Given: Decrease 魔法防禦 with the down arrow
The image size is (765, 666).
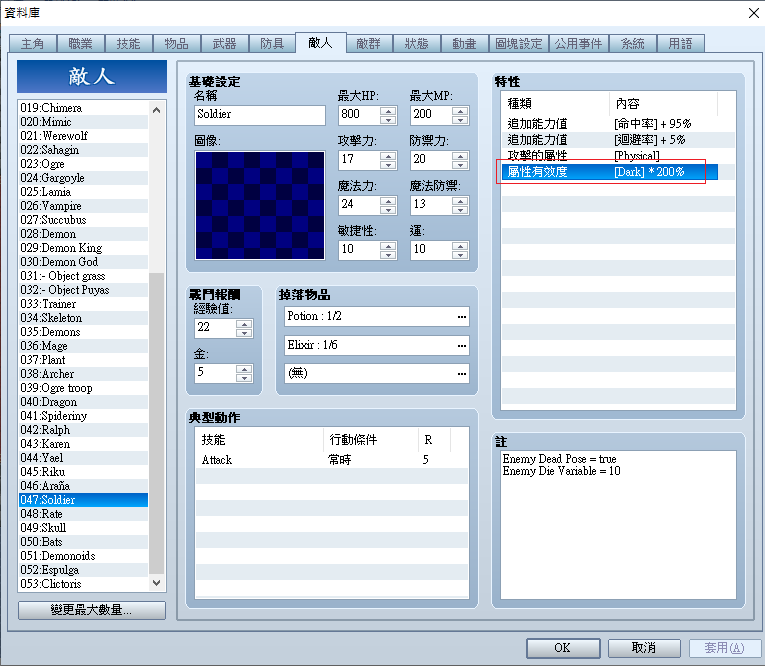Looking at the screenshot, I should (x=460, y=210).
